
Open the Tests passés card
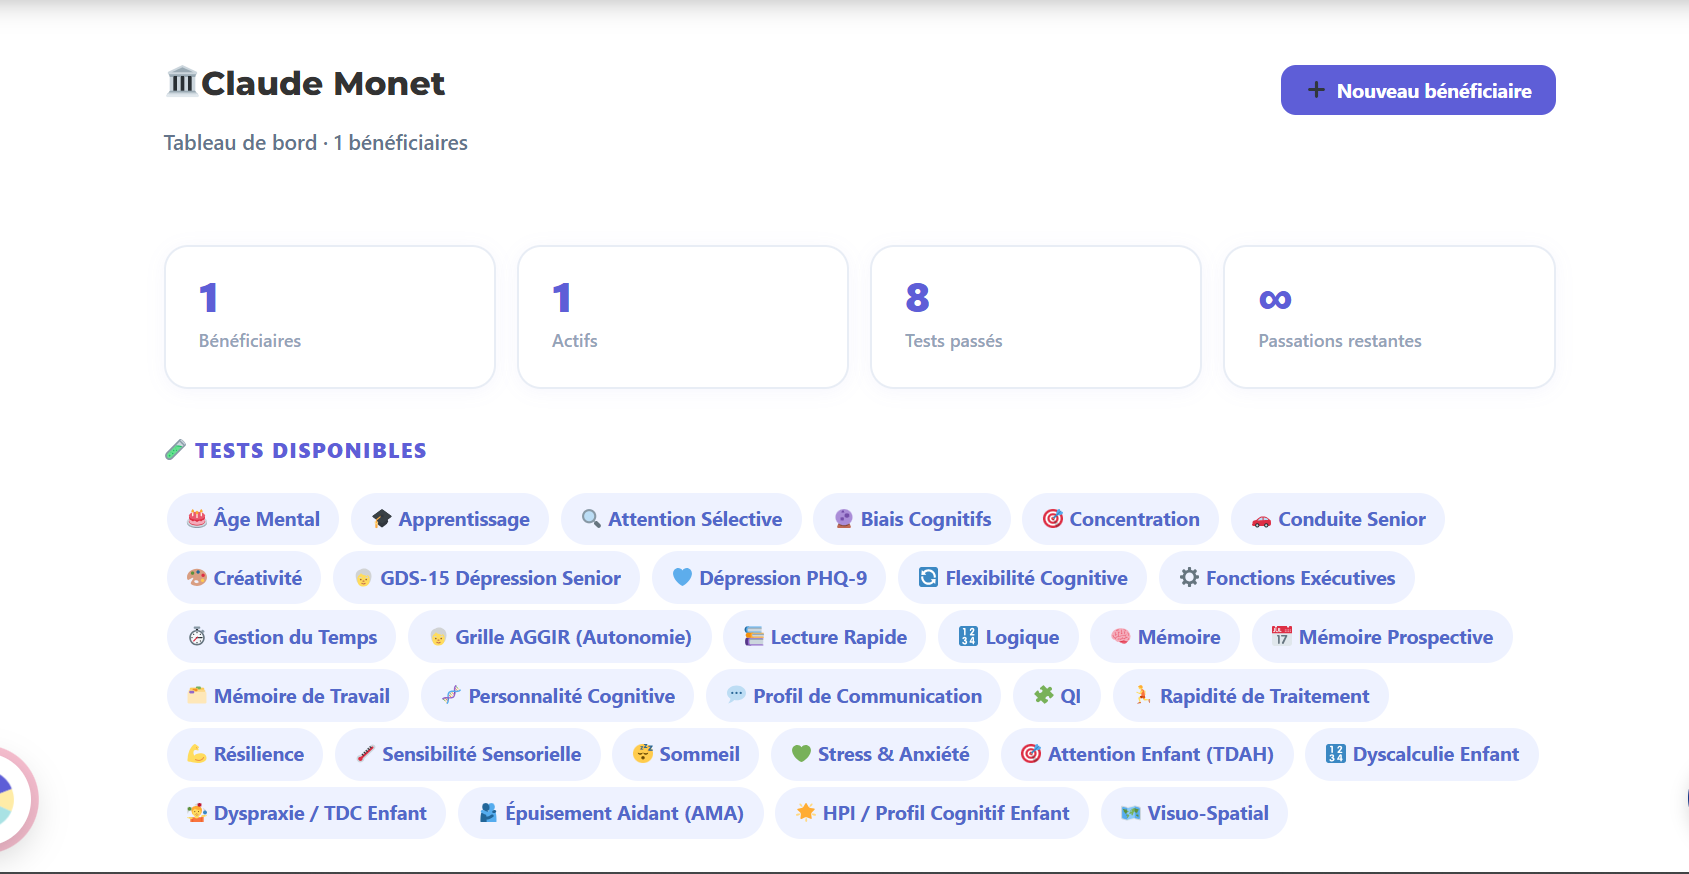click(x=1036, y=317)
